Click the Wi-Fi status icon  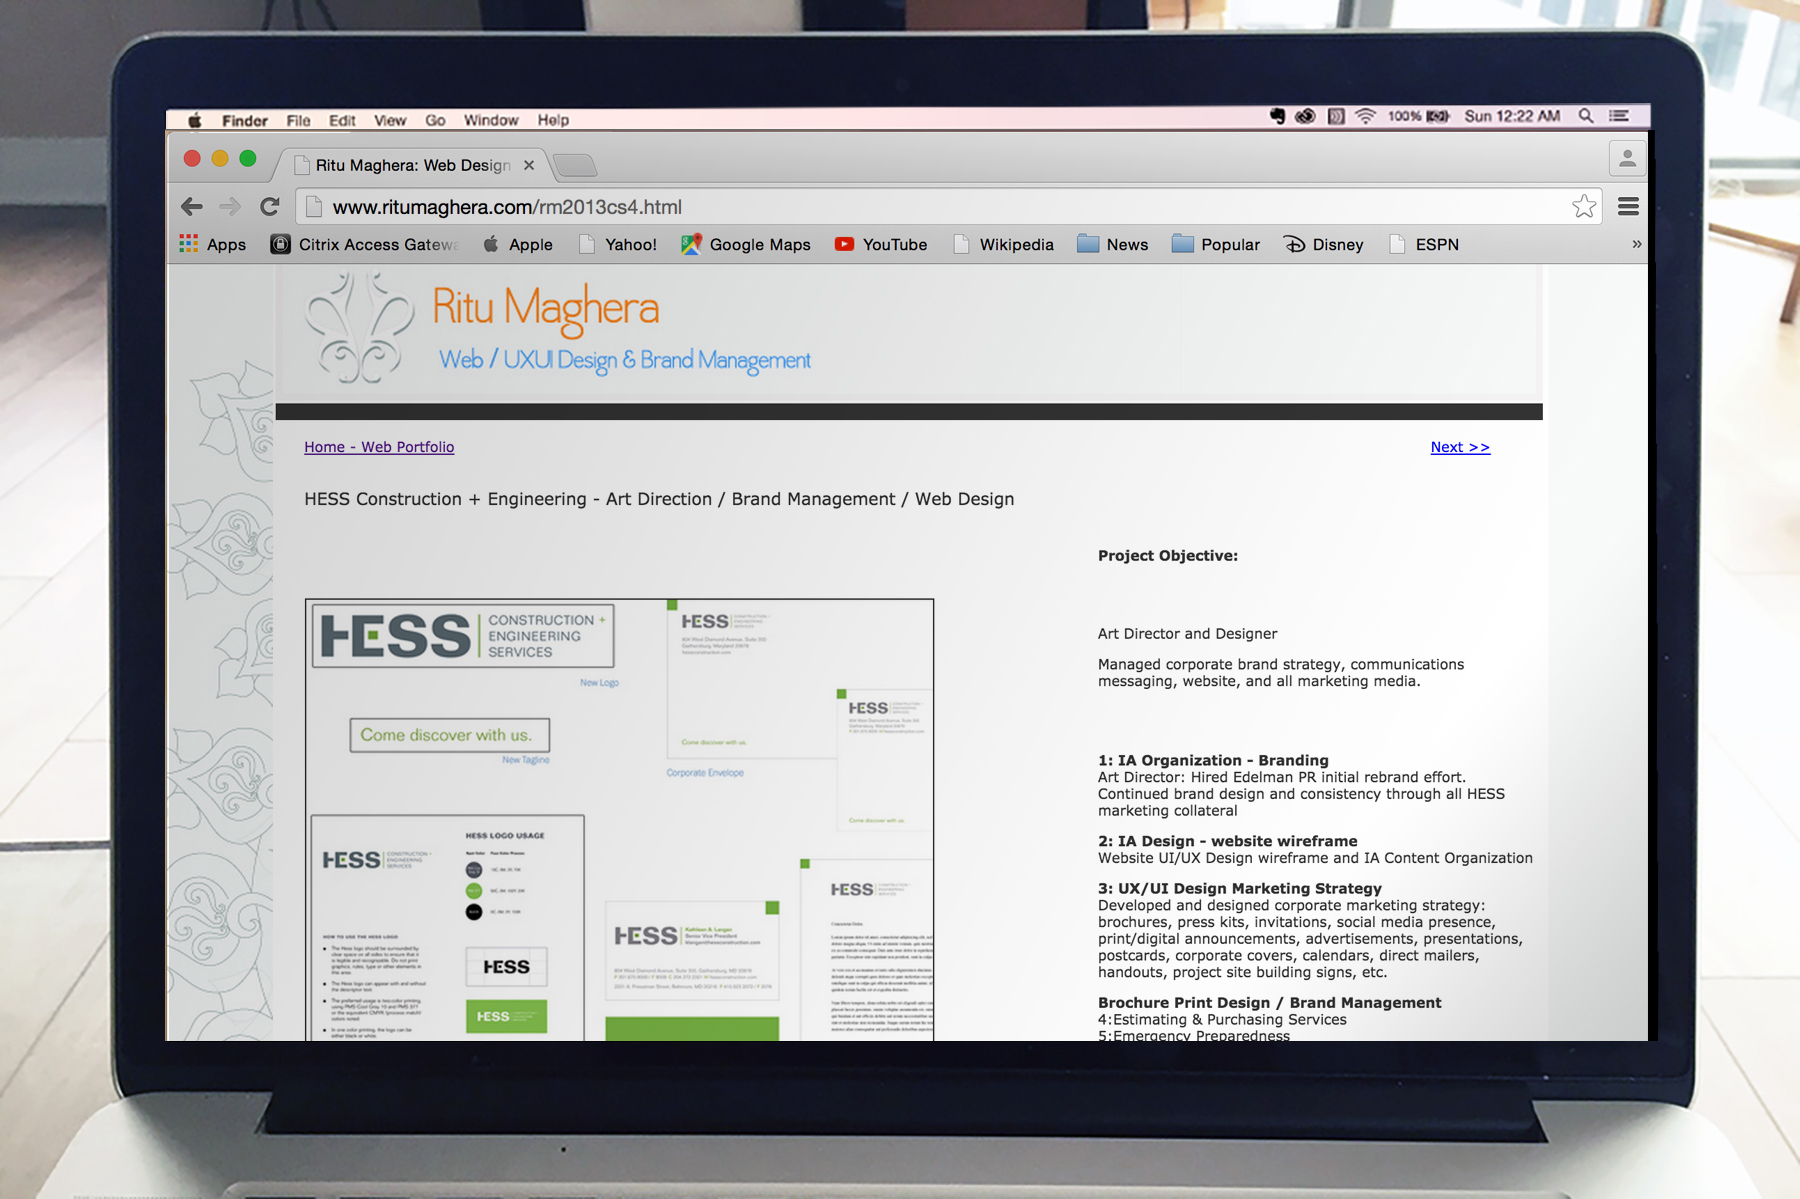click(1365, 116)
